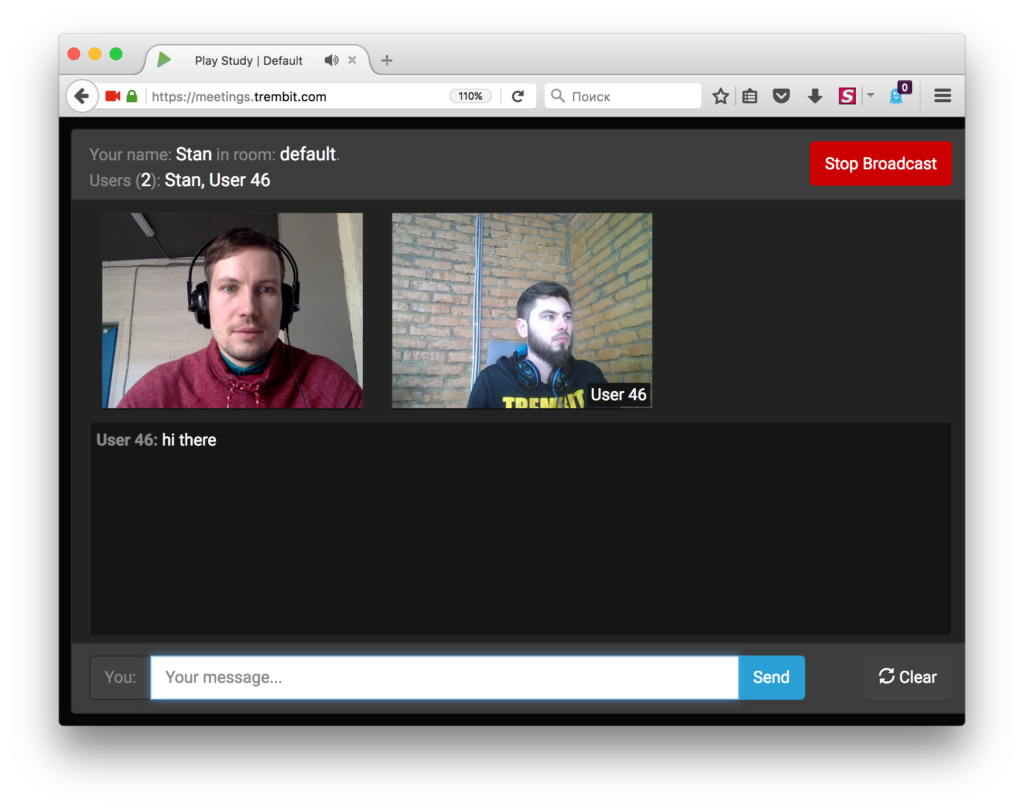
Task: Click Stan's video thumbnail
Action: (232, 310)
